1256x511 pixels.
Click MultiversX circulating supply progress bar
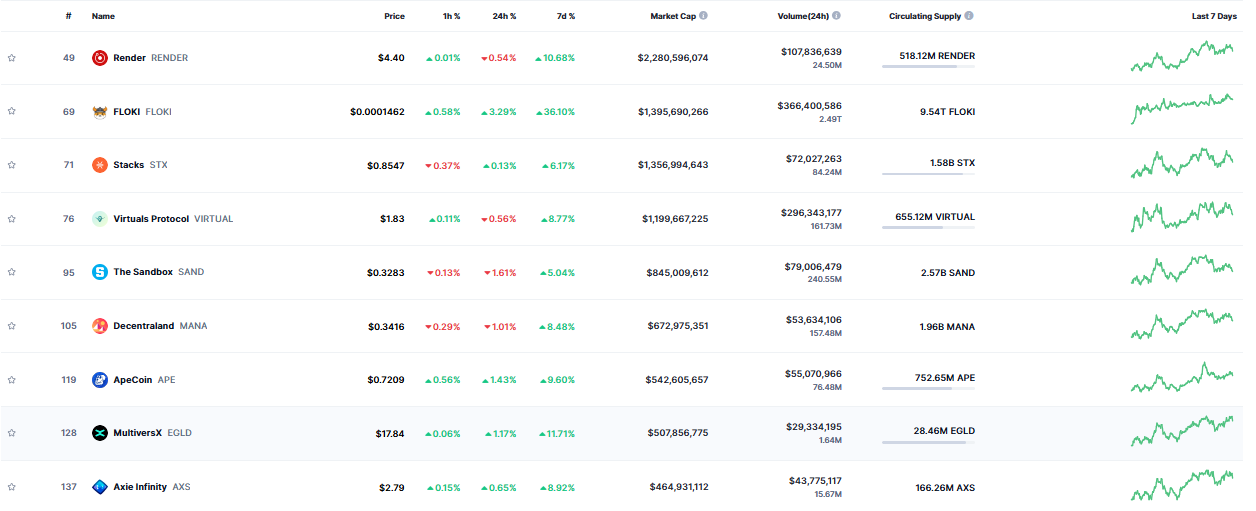928,442
